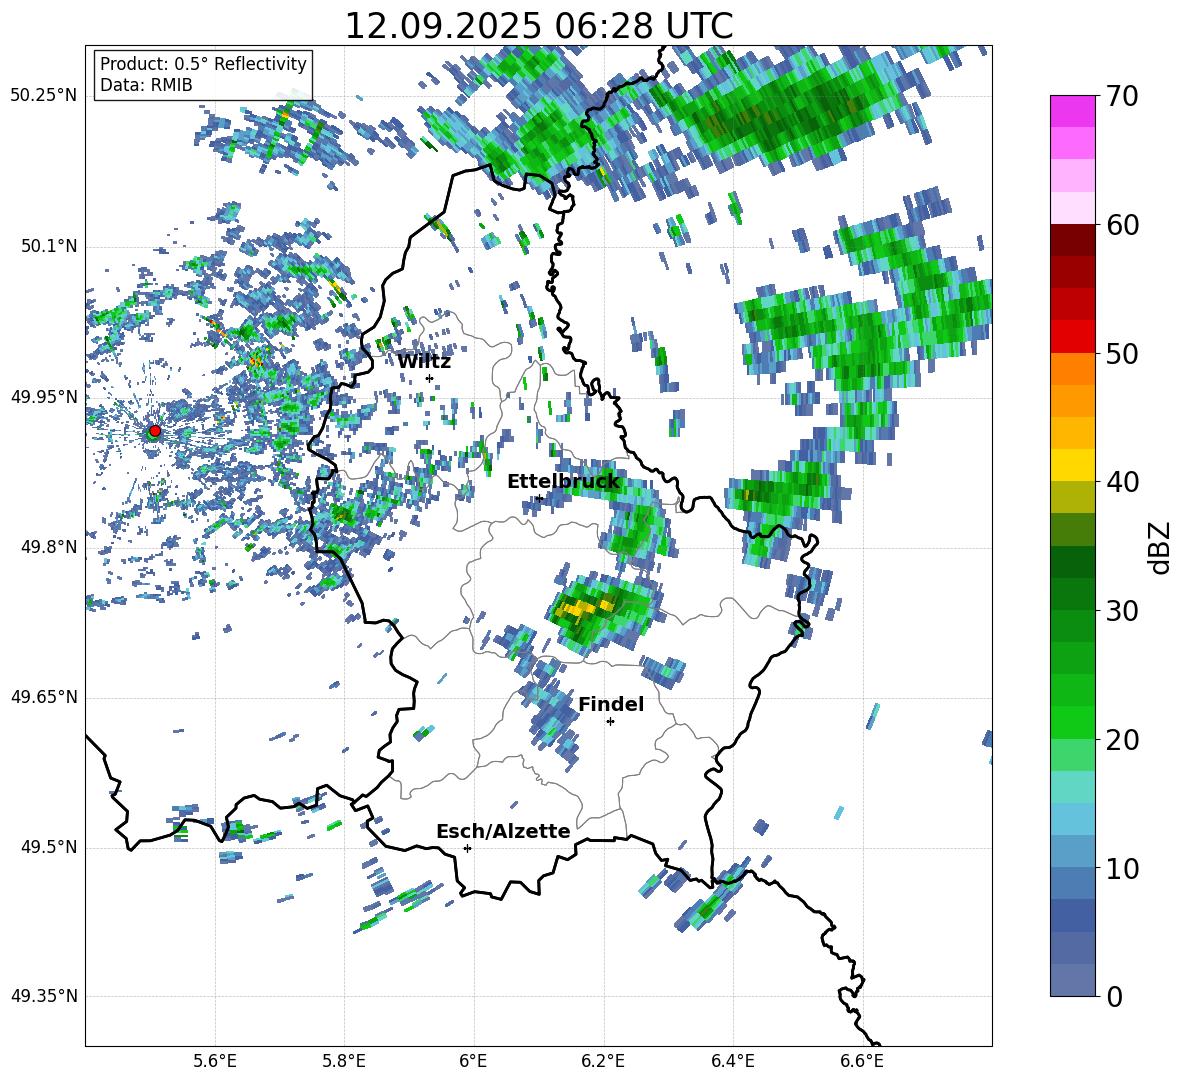Screen dimensions: 1184x1081
Task: Click the title '12.09.2025 06:28 UTC'
Action: coord(539,26)
